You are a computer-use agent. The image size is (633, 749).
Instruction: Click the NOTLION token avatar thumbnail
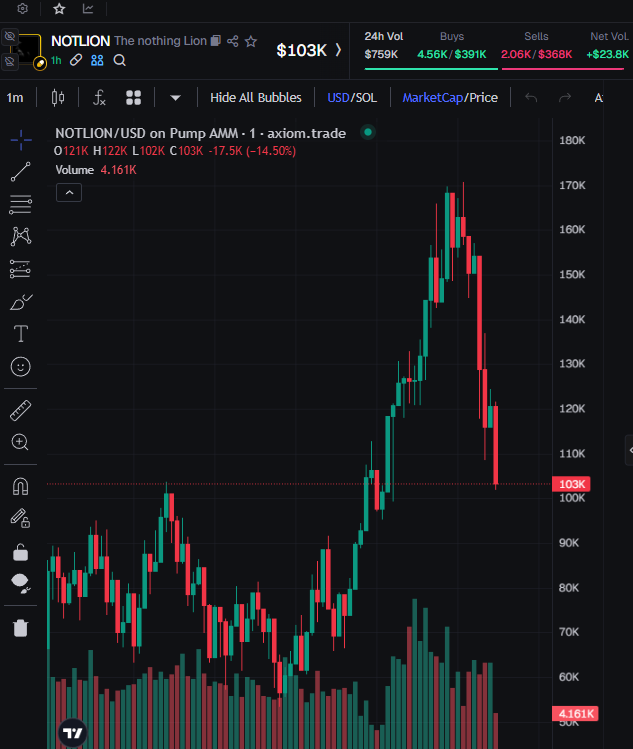coord(28,49)
